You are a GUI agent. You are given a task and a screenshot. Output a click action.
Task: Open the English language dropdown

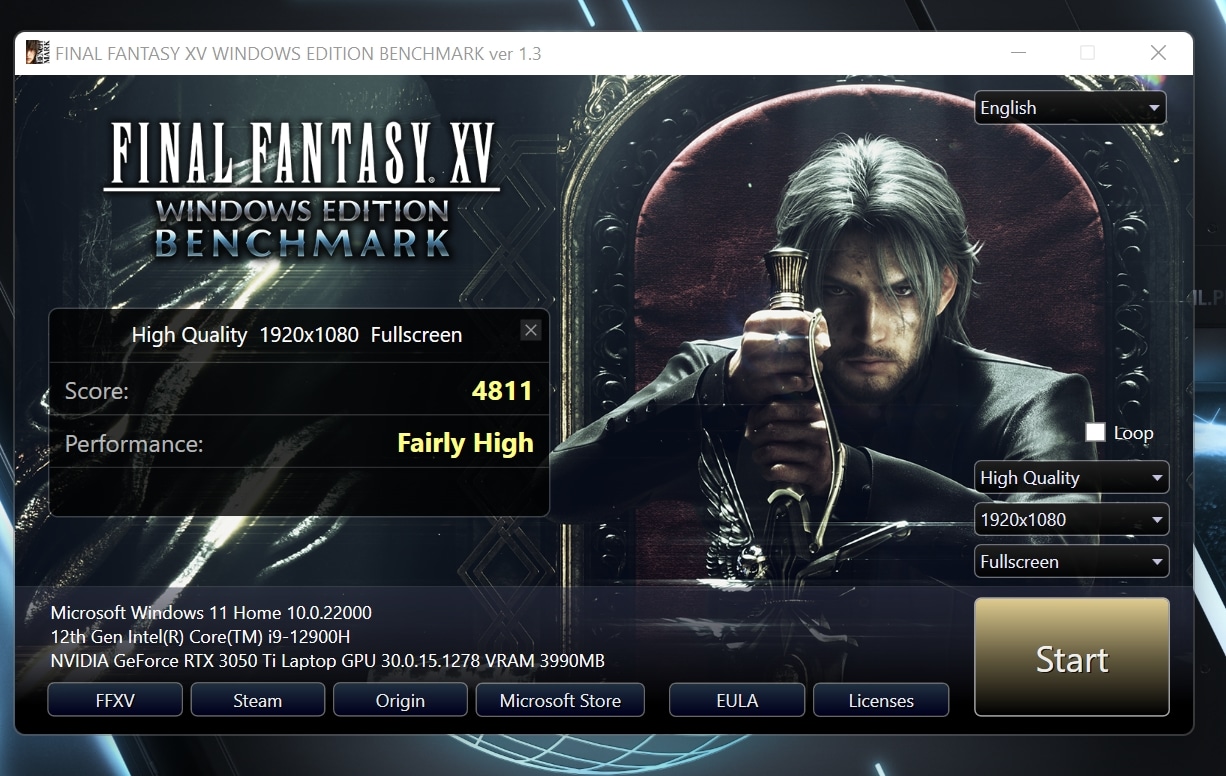(1070, 108)
